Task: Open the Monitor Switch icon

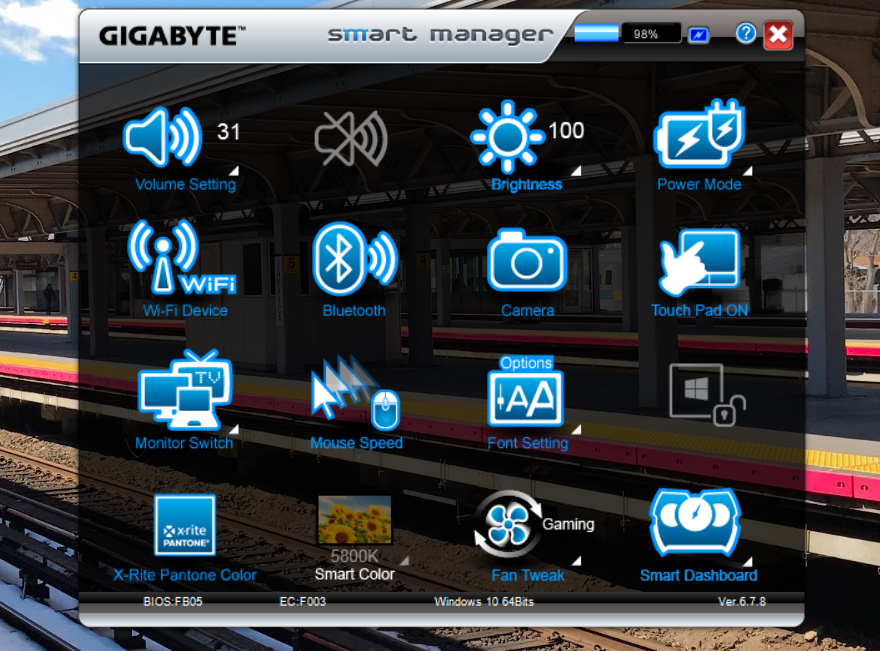Action: point(185,389)
